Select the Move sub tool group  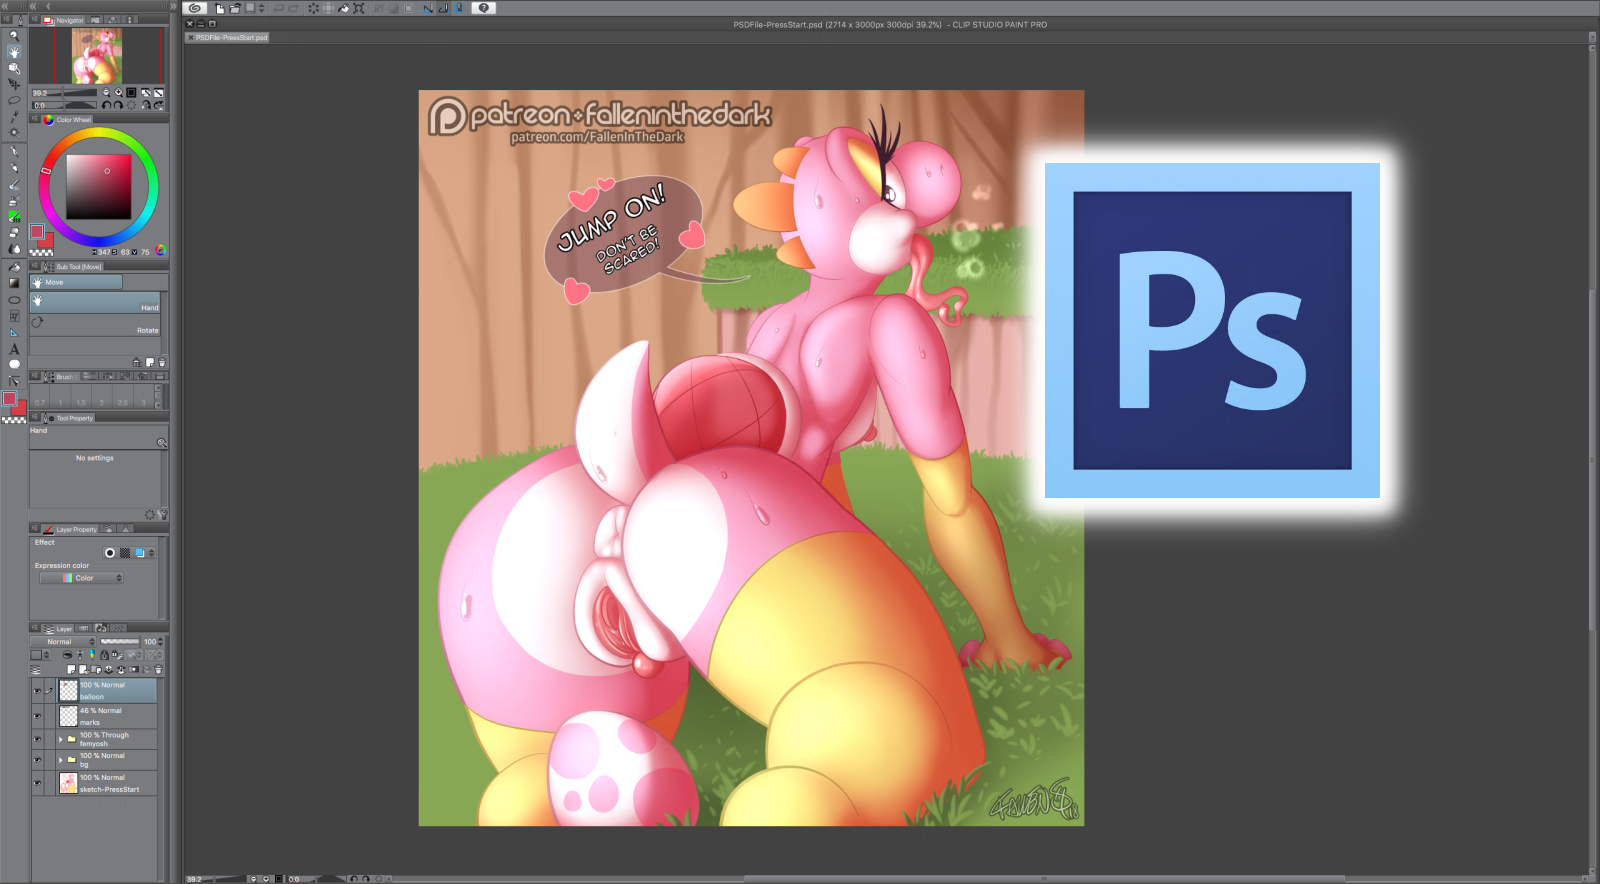(76, 283)
